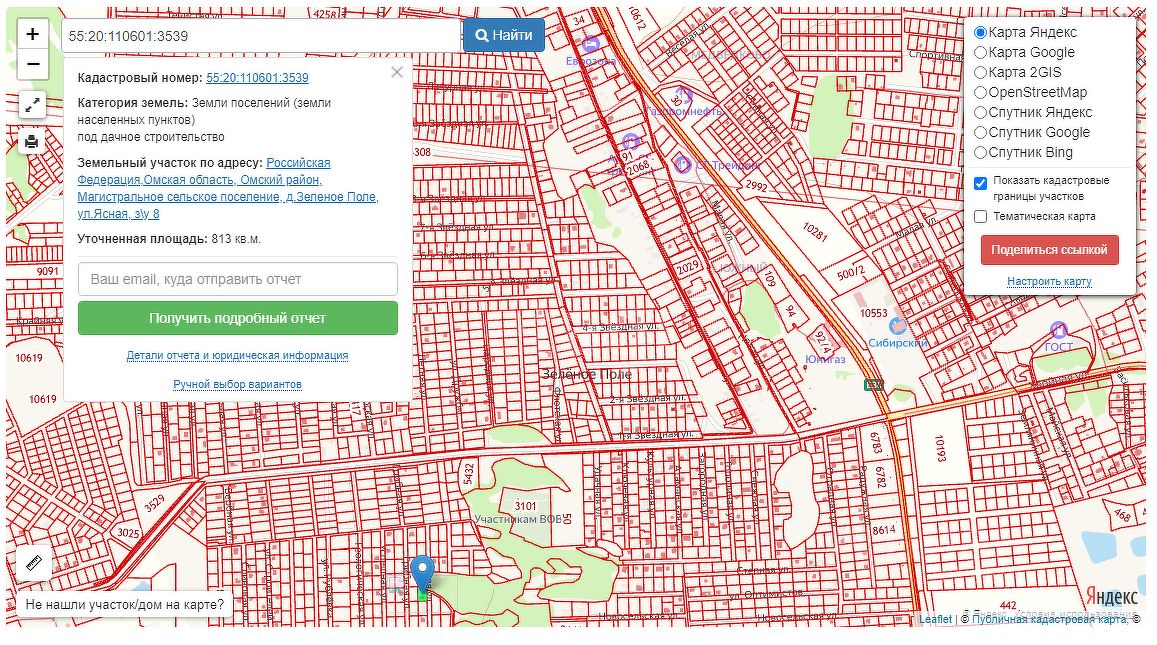This screenshot has width=1157, height=645.
Task: Select Спутник Bing radio option
Action: pyautogui.click(x=980, y=152)
